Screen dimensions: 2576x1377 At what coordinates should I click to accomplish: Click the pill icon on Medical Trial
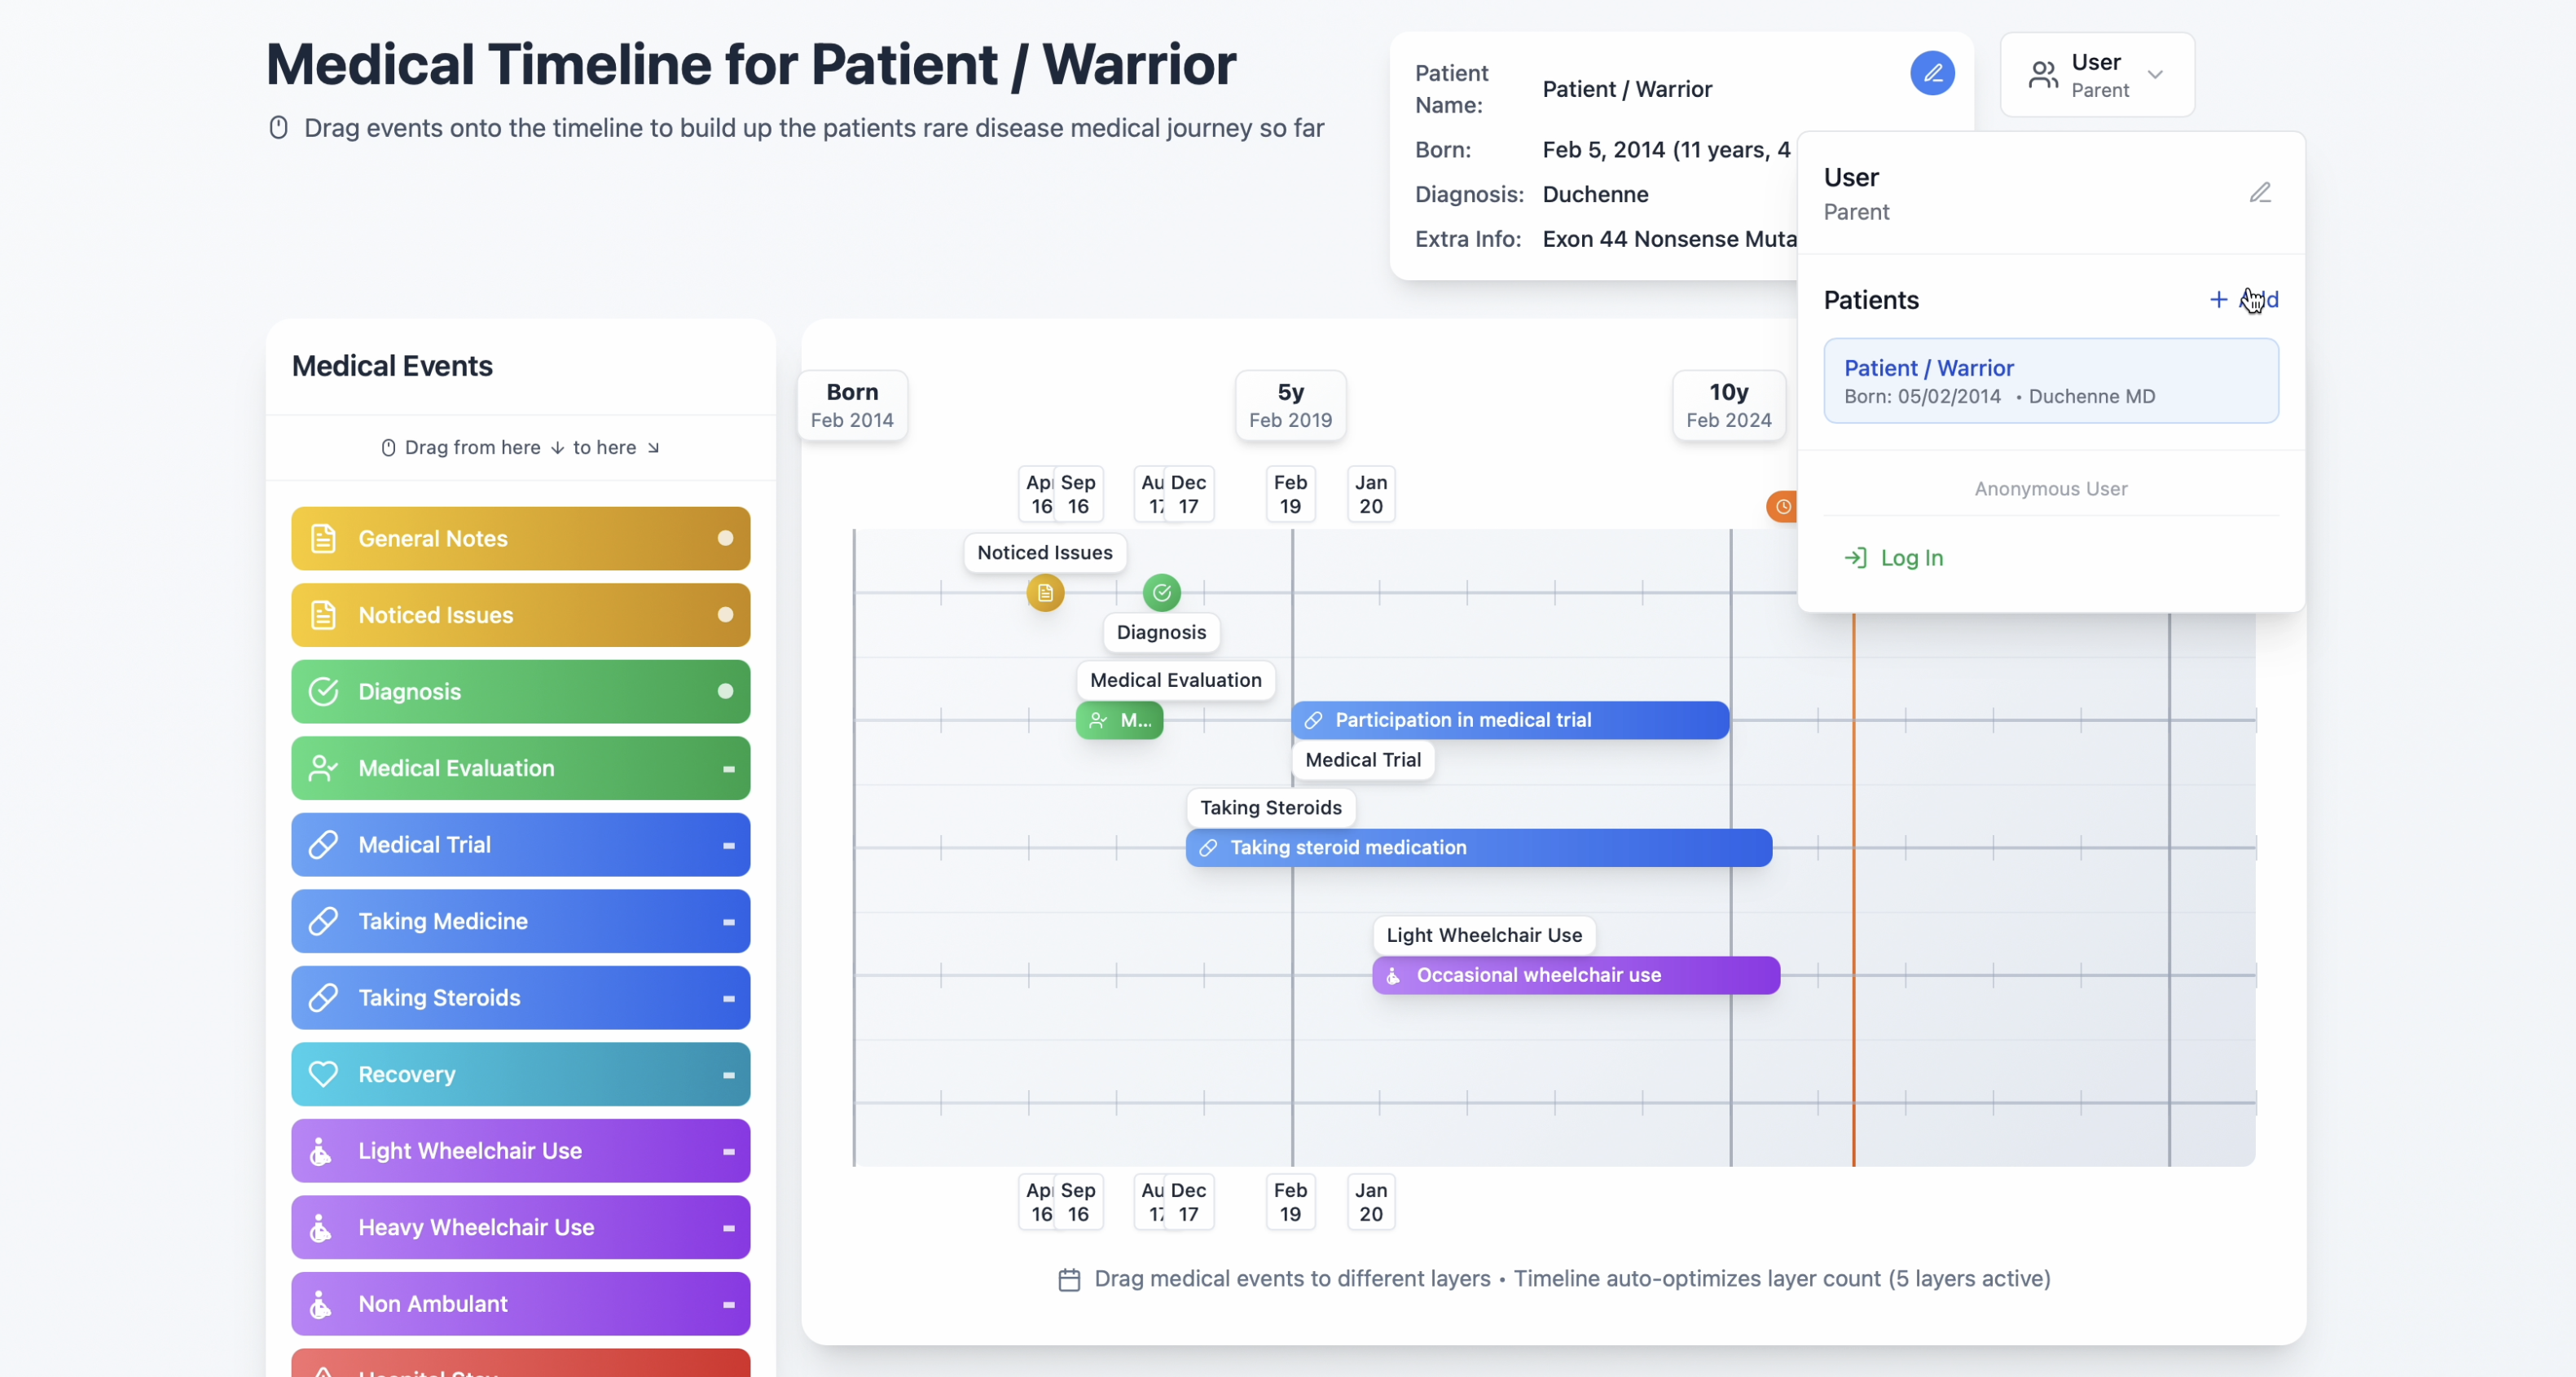[x=323, y=845]
